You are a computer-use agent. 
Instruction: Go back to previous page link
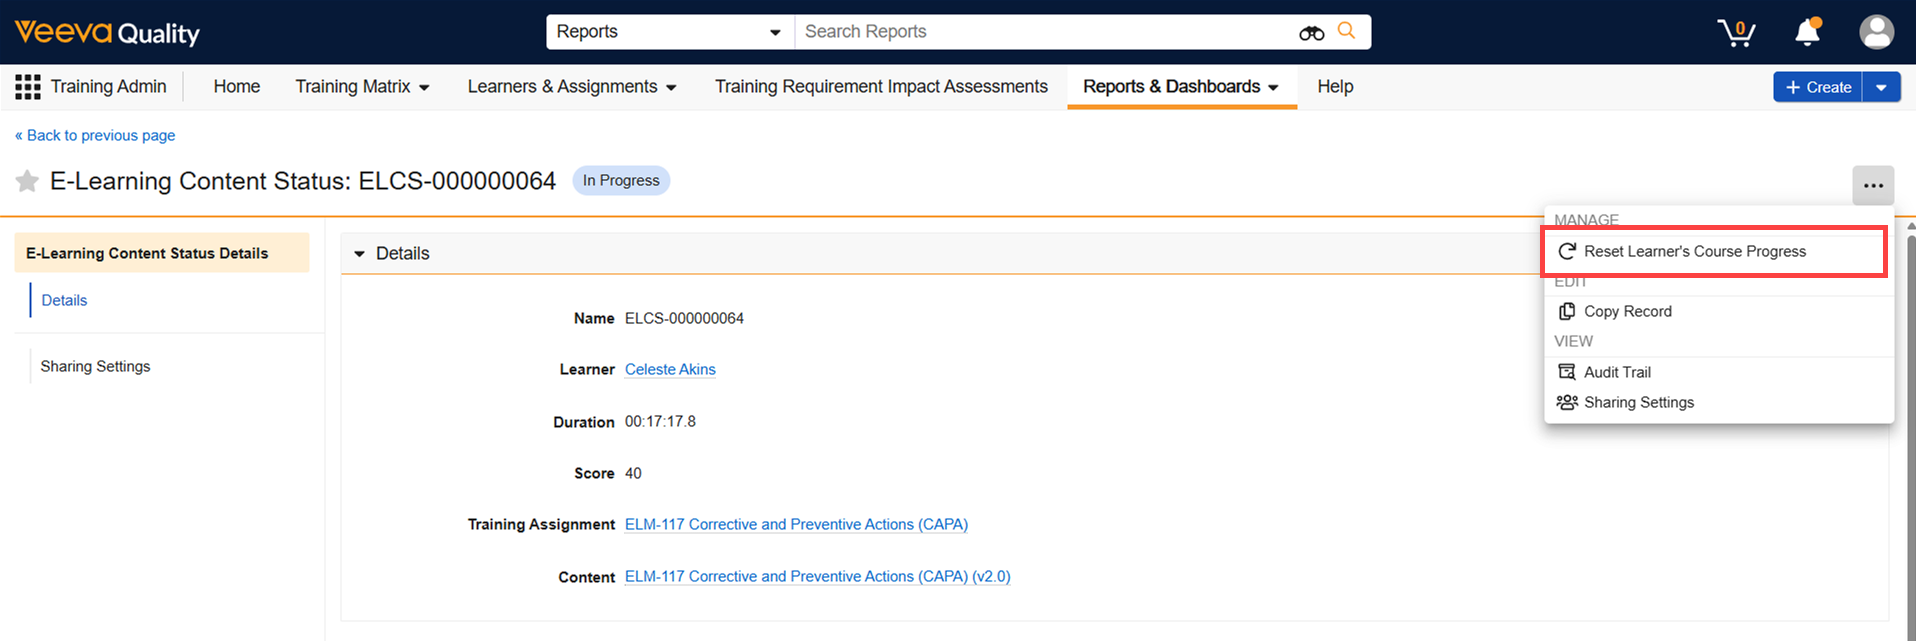tap(95, 135)
